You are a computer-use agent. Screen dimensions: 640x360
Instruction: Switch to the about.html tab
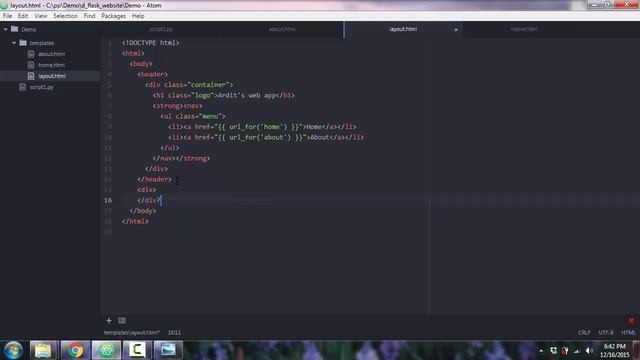click(x=282, y=29)
